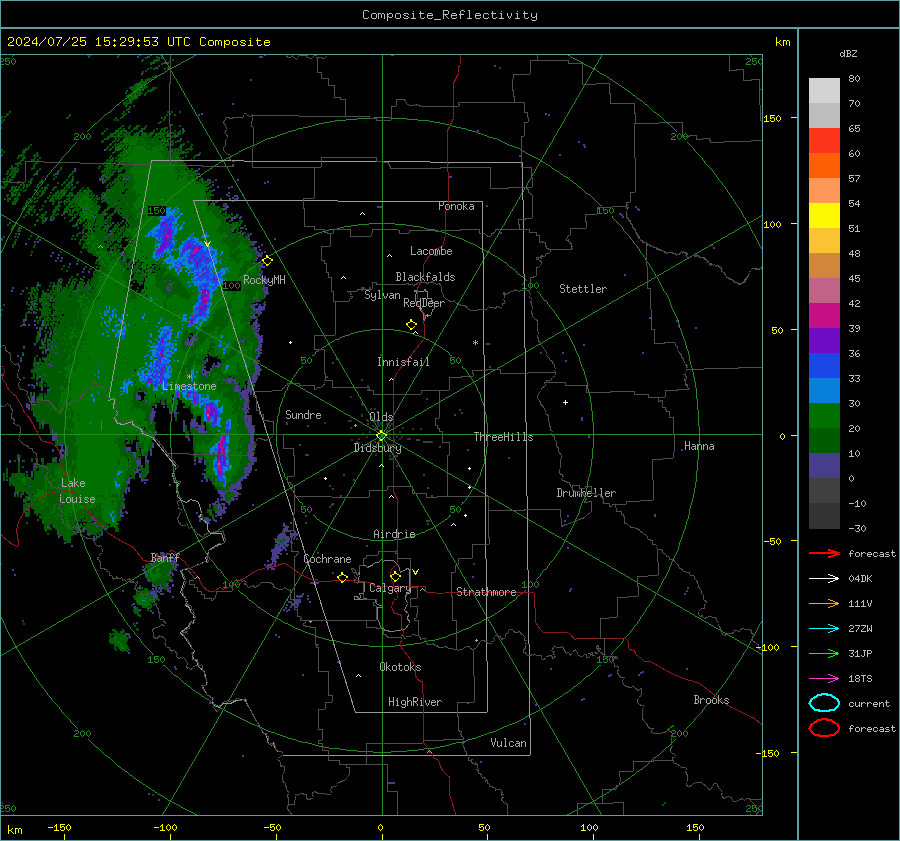Click the Strathmore label
Viewport: 900px width, 841px height.
pos(486,592)
